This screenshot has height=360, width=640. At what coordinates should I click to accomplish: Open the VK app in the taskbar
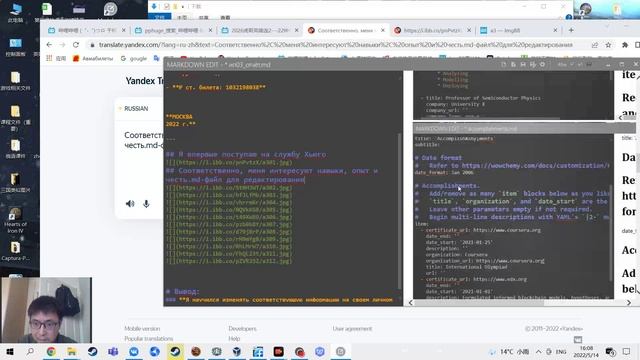click(x=134, y=351)
